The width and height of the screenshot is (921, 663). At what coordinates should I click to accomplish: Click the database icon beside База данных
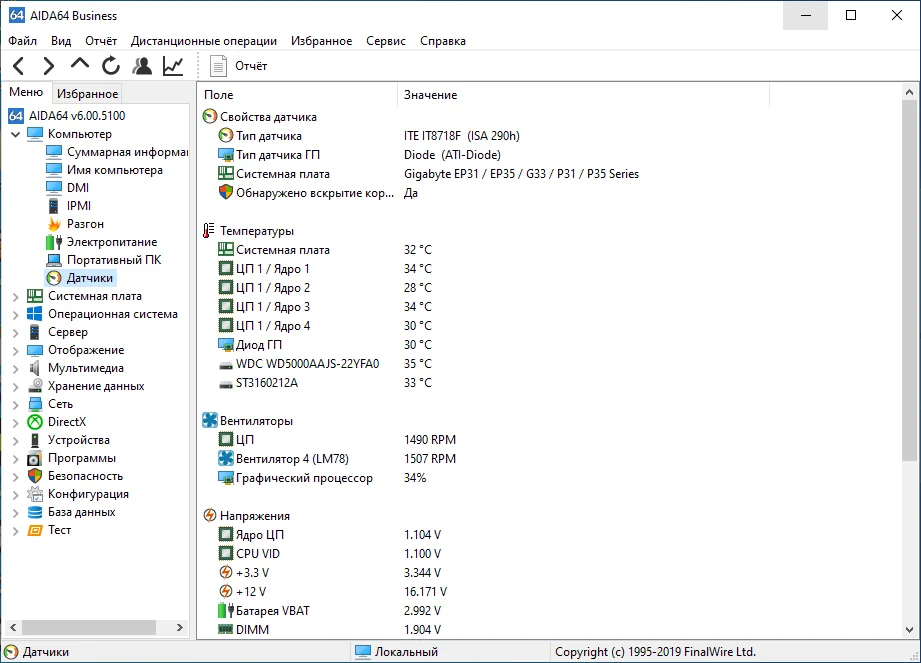click(x=35, y=512)
